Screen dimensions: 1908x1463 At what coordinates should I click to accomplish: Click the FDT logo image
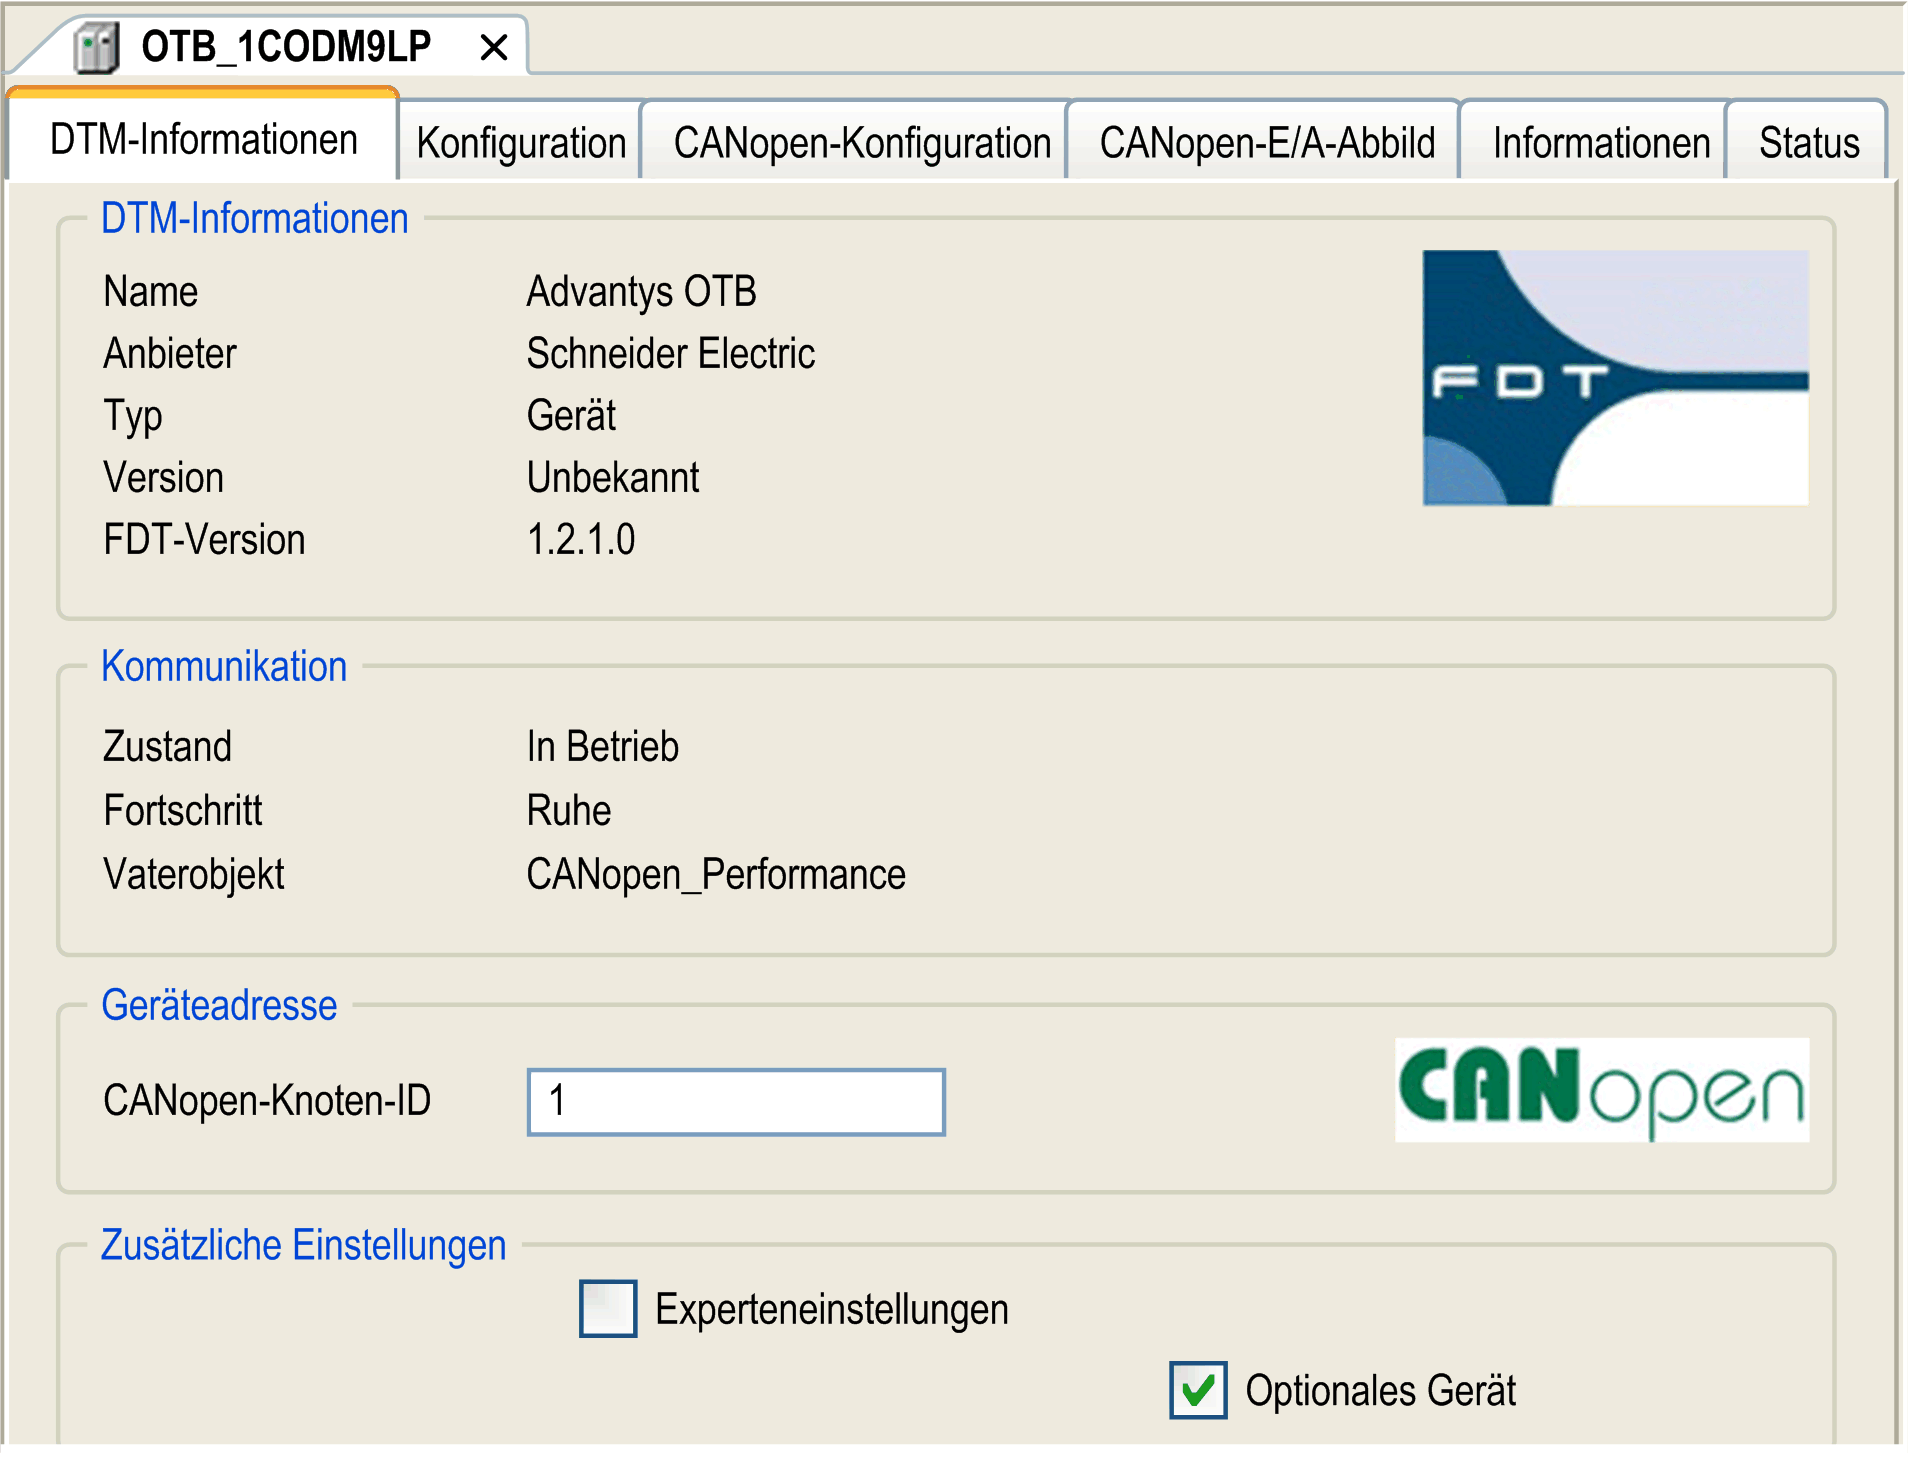pos(1615,378)
